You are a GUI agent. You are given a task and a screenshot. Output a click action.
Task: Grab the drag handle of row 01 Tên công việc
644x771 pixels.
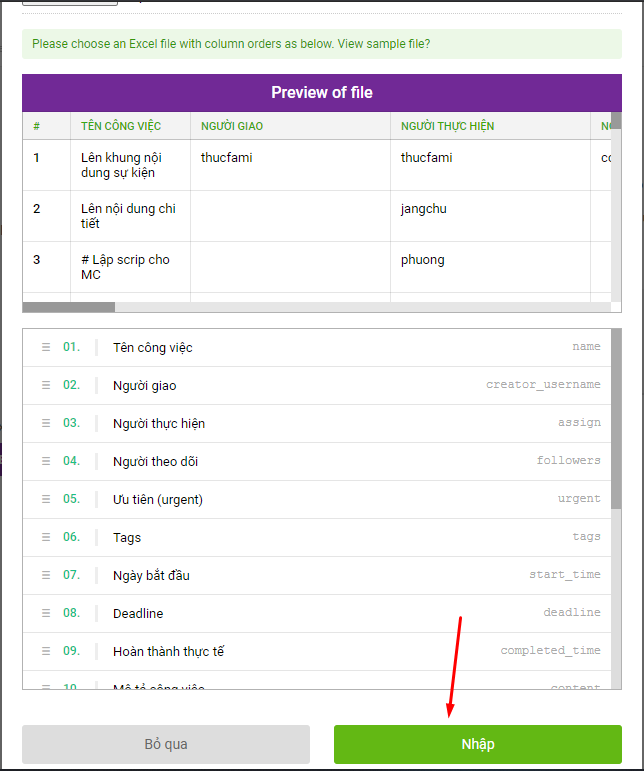point(46,347)
